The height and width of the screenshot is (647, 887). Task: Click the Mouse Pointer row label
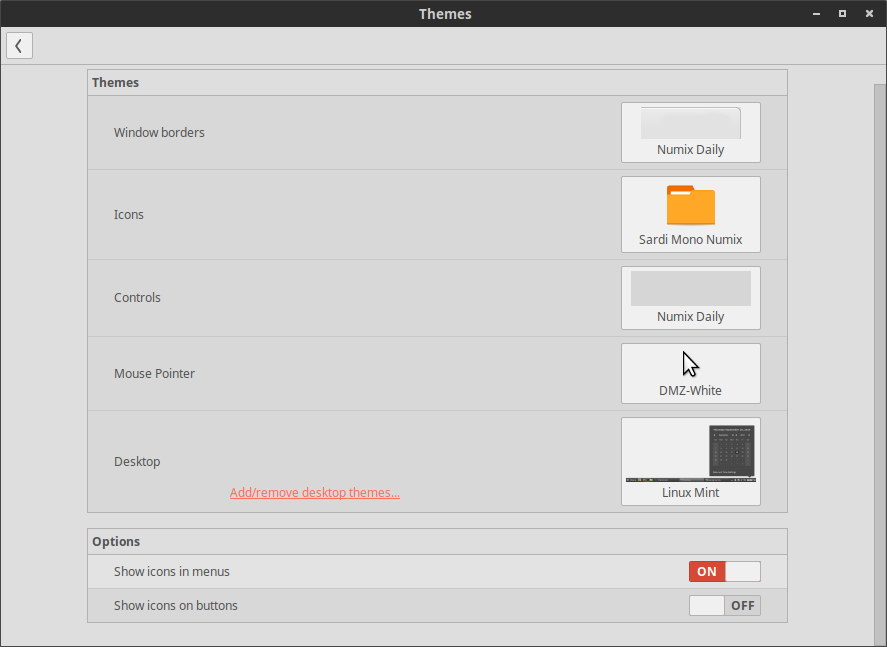pos(154,373)
